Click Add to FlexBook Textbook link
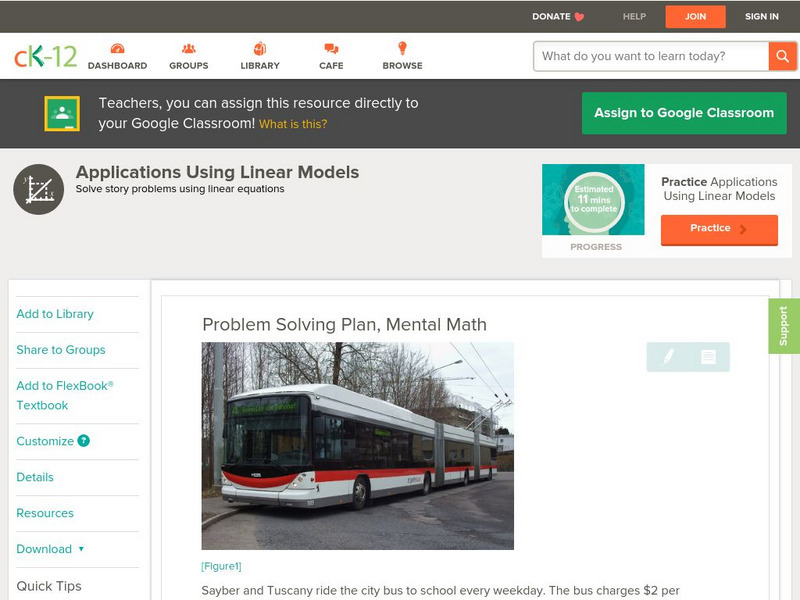Screen dimensions: 800x600 pyautogui.click(x=65, y=395)
